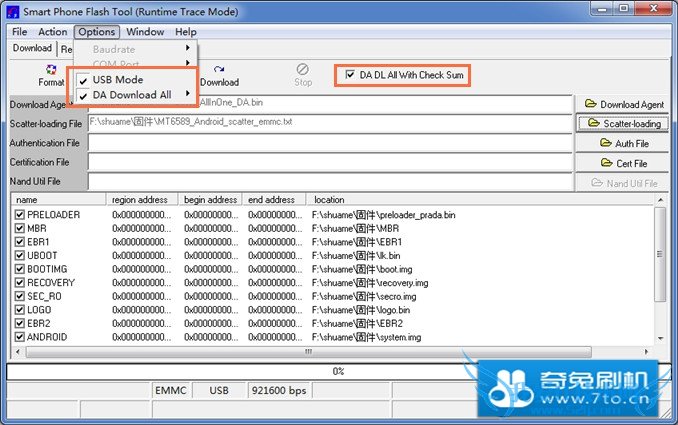Click the Nand Util File input field
The width and height of the screenshot is (678, 425).
(330, 182)
